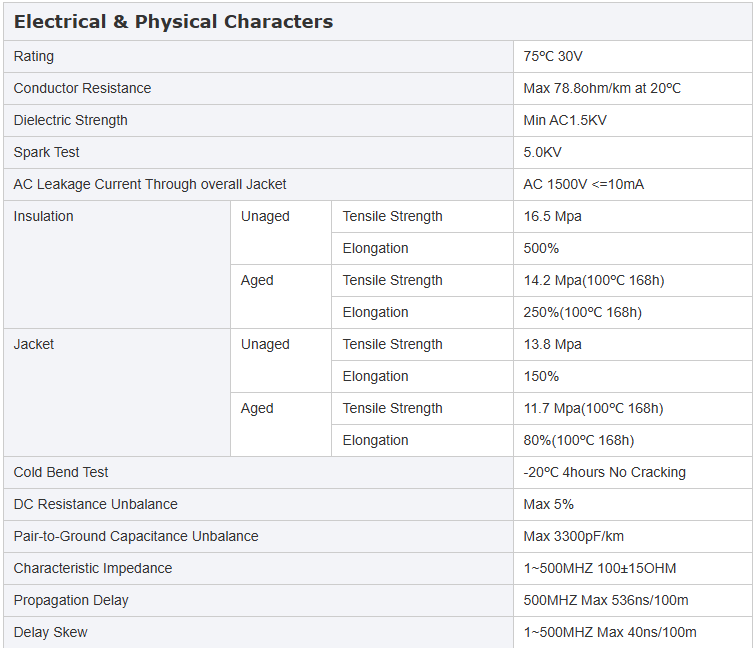Select the Cold Bend Test label
The width and height of the screenshot is (754, 648).
[x=61, y=472]
